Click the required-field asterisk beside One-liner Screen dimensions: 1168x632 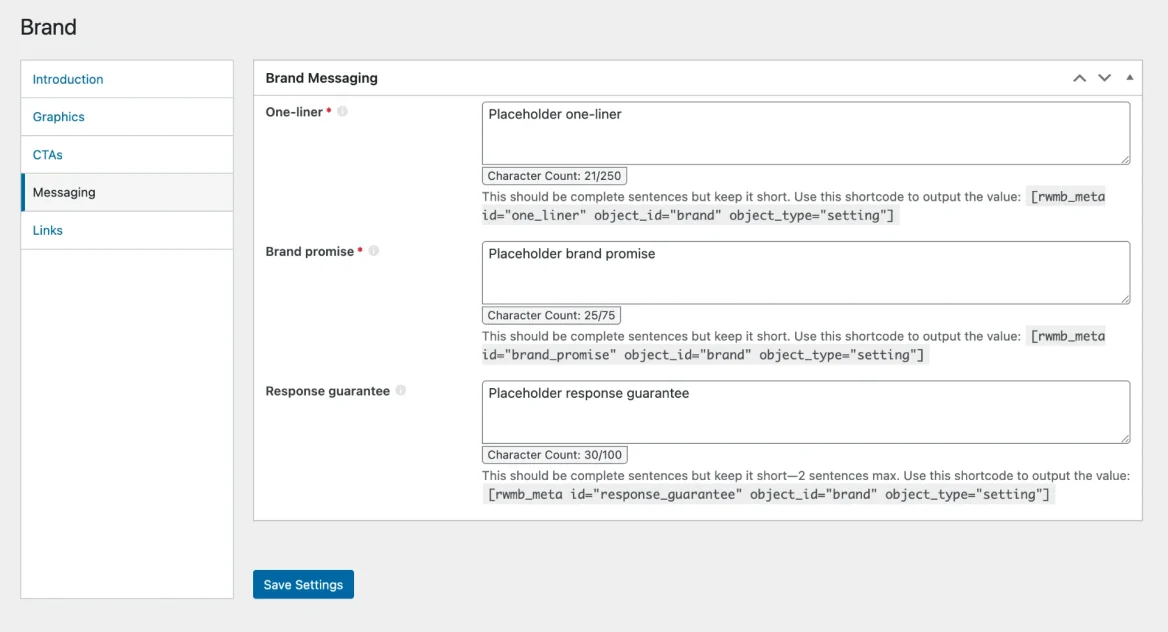click(x=330, y=111)
